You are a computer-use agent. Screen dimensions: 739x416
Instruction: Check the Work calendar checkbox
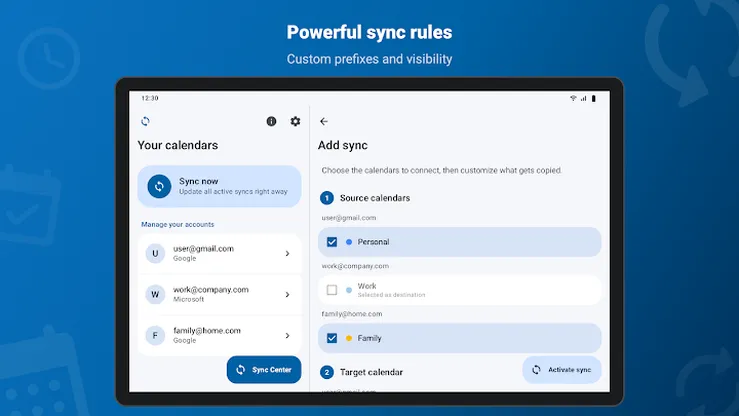pyautogui.click(x=332, y=290)
